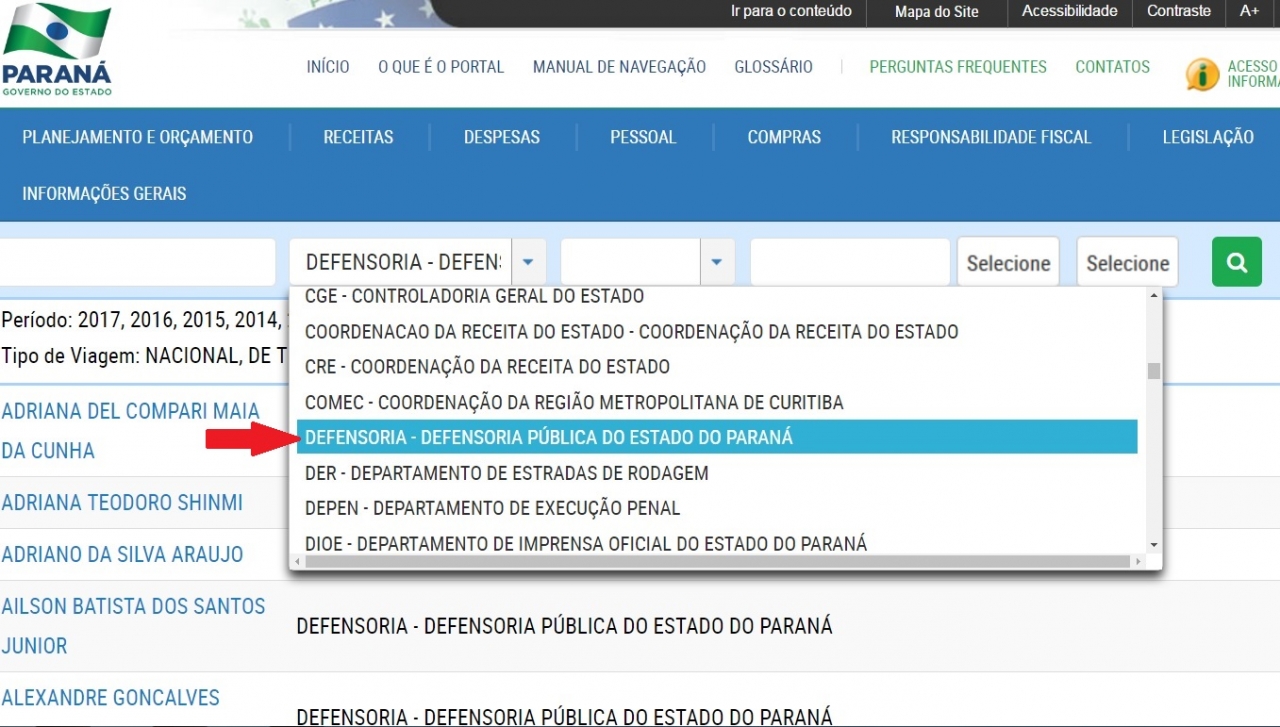Viewport: 1280px width, 727px height.
Task: Select DER - DEPARTAMENTO DE ESTRADAS DE RODAGEM
Action: click(x=718, y=473)
